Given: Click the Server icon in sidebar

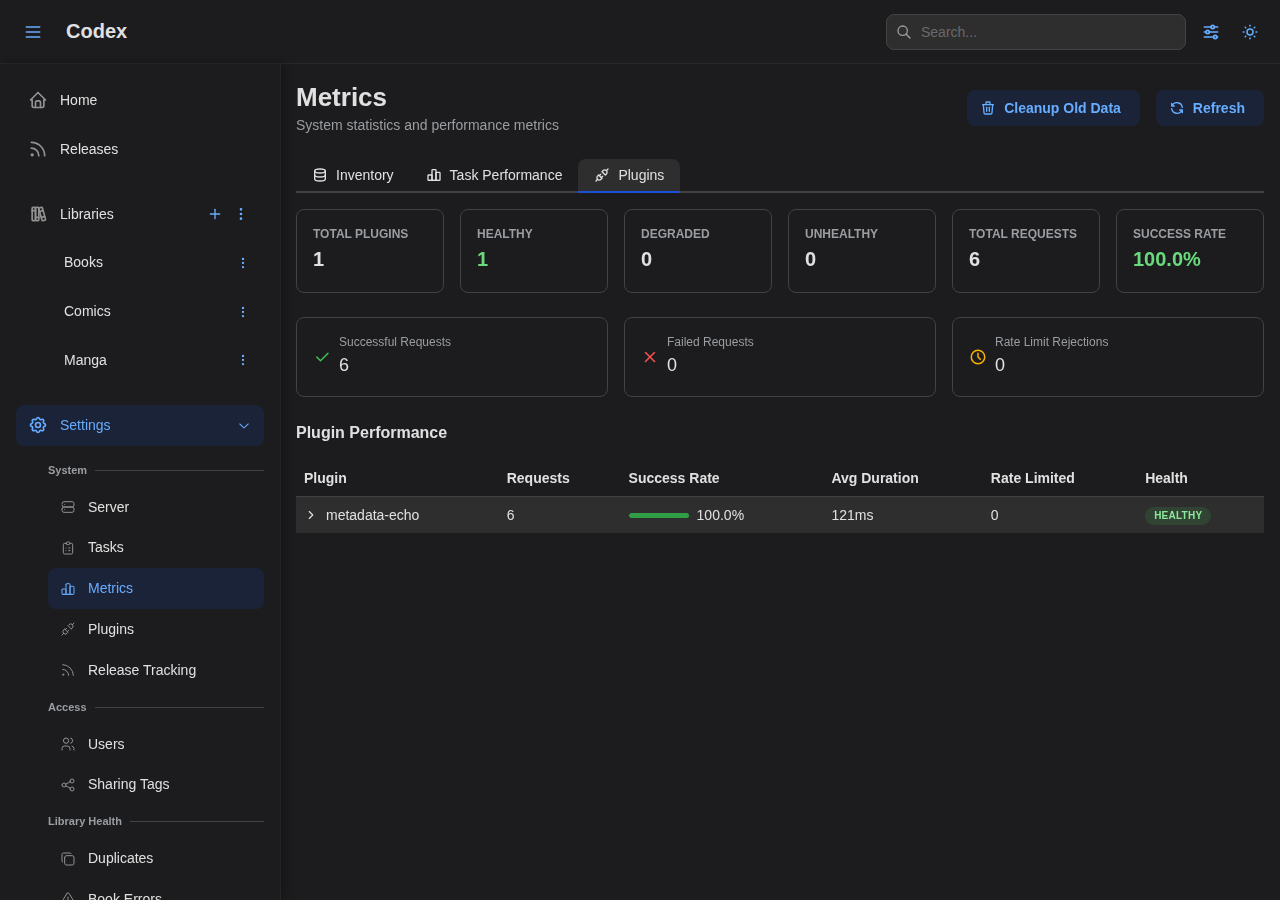Looking at the screenshot, I should click(x=68, y=507).
